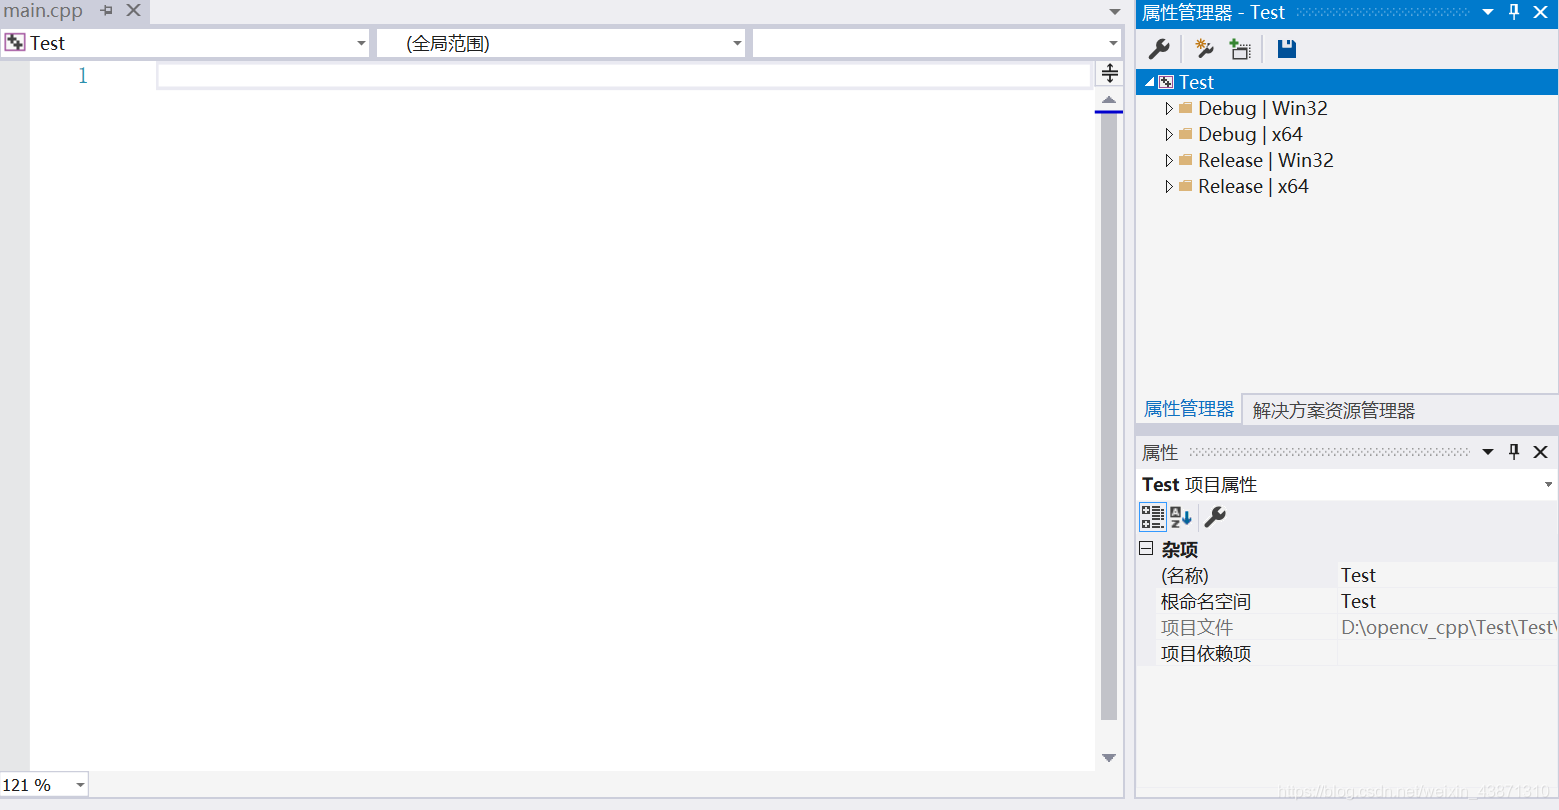This screenshot has height=810, width=1559.
Task: Click the editor scroll down arrow
Action: pos(1109,758)
